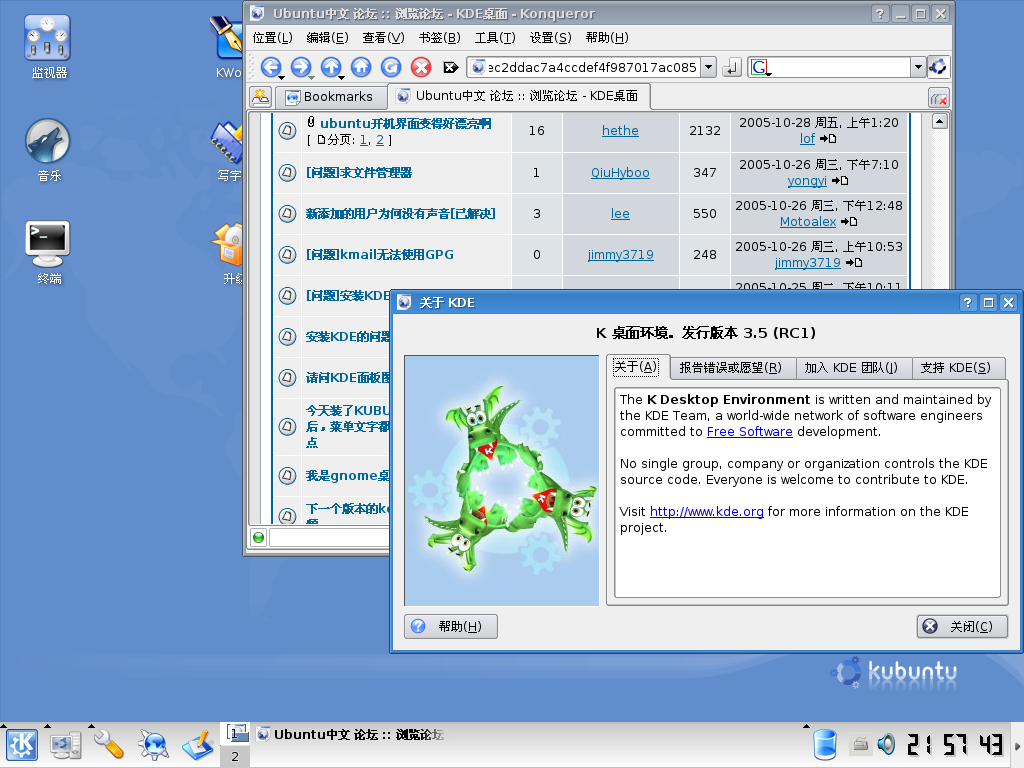Clear the location bar with the eraser icon

(451, 67)
